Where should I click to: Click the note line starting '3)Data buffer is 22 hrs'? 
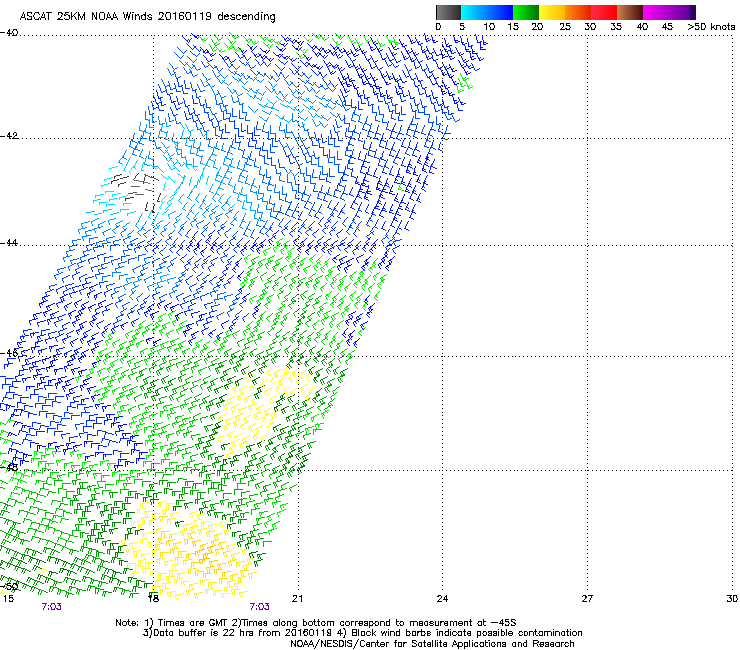tap(362, 633)
